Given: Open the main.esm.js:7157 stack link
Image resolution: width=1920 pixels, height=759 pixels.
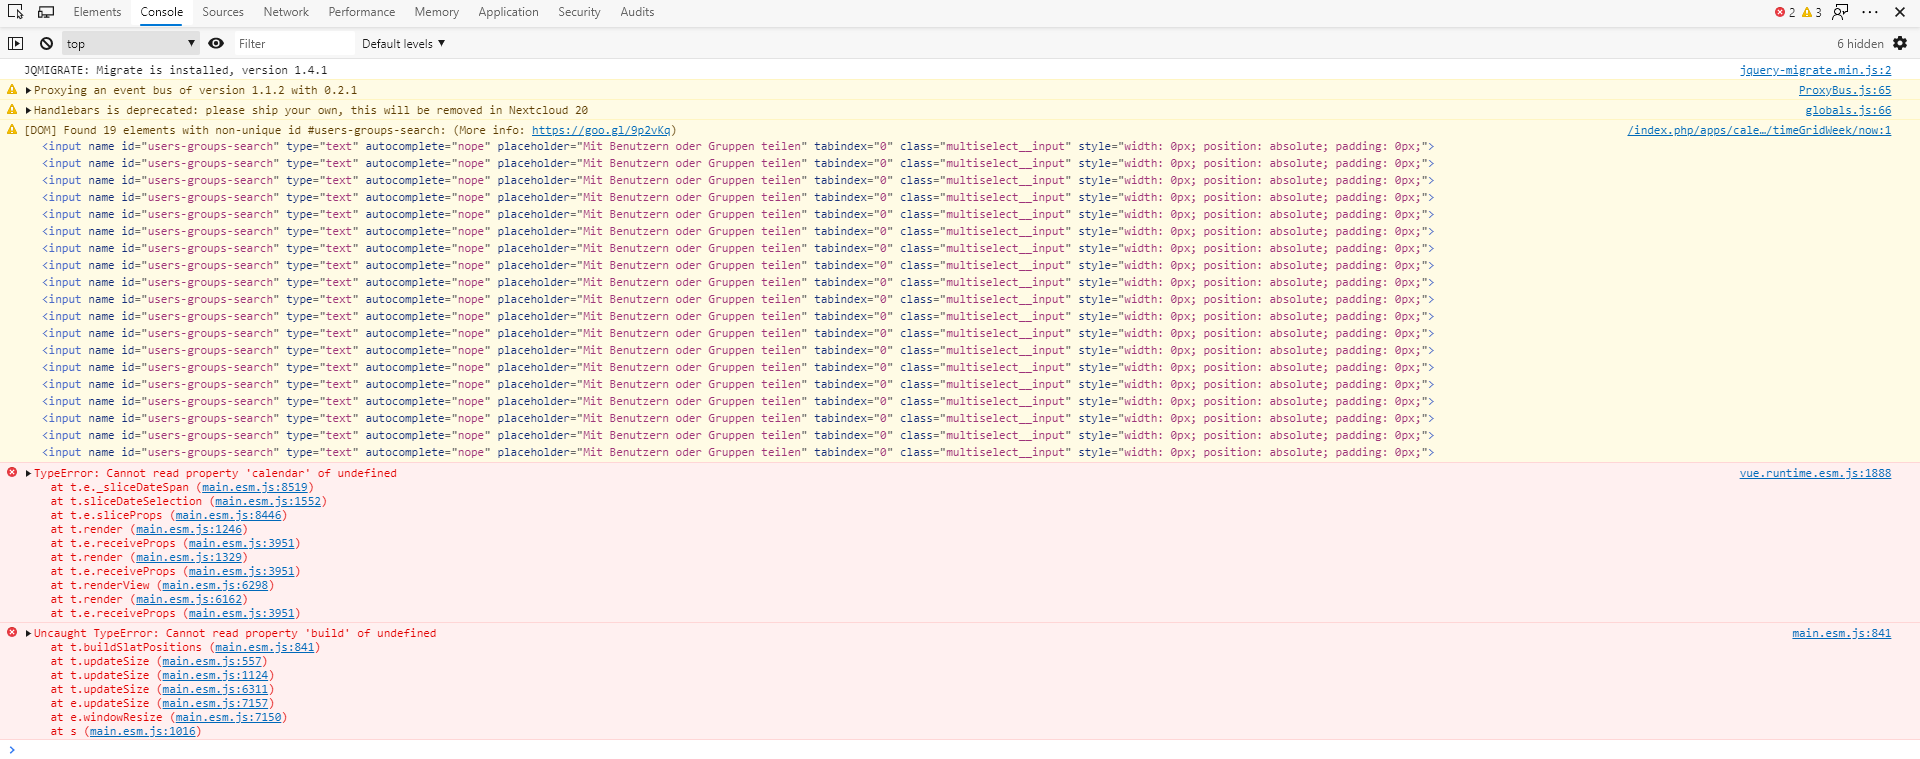Looking at the screenshot, I should tap(215, 703).
